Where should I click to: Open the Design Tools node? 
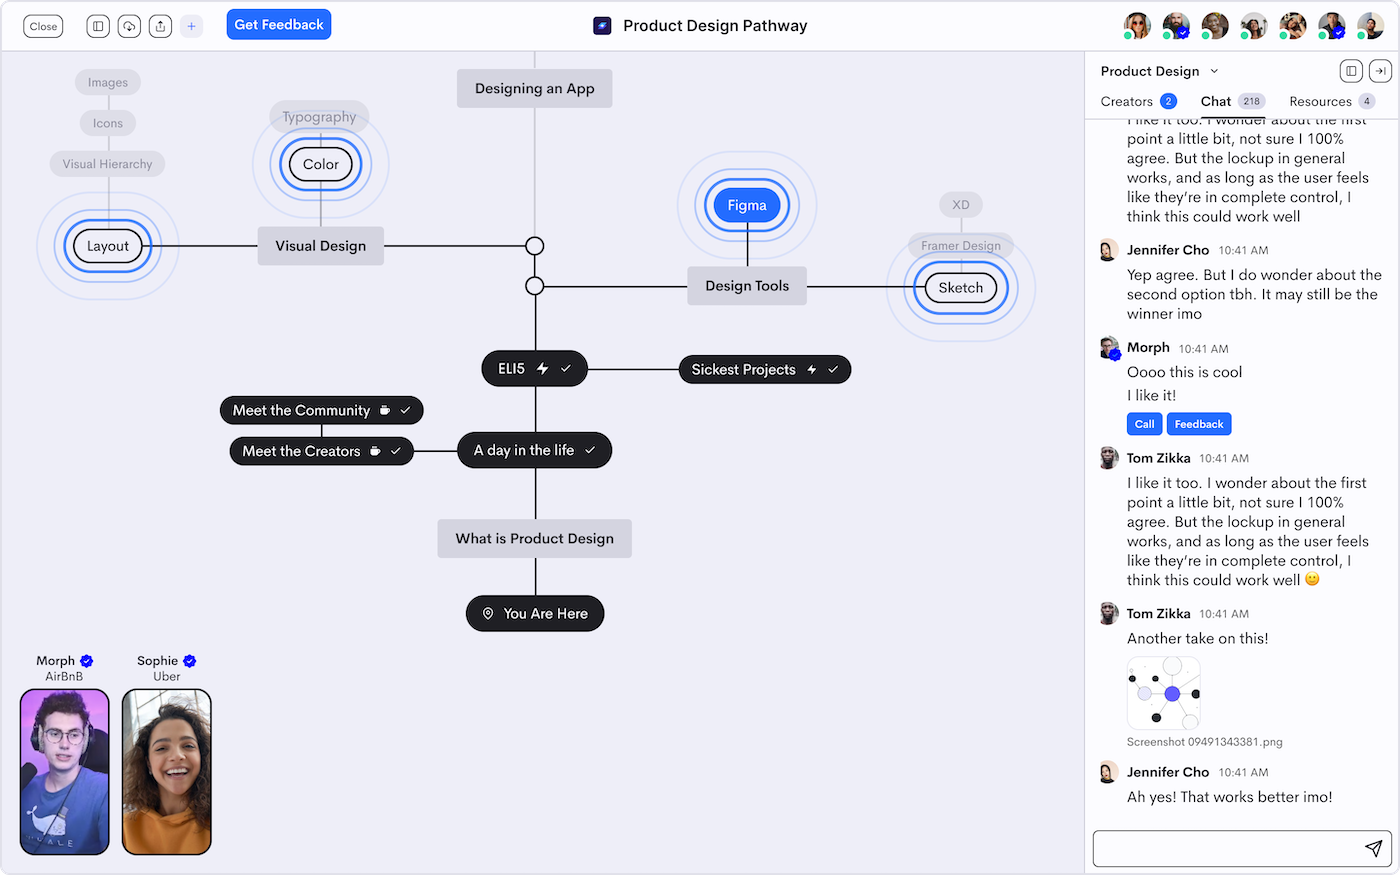click(x=747, y=286)
